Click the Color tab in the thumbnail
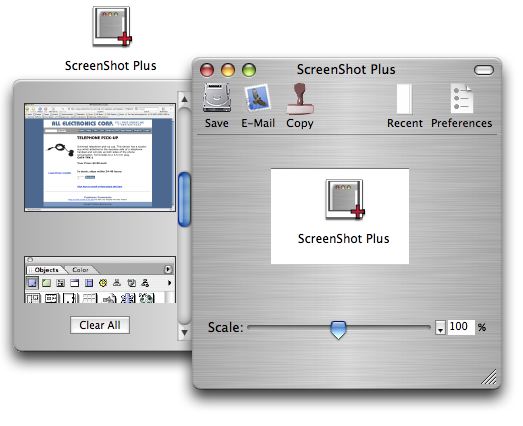523x426 pixels. click(x=80, y=270)
